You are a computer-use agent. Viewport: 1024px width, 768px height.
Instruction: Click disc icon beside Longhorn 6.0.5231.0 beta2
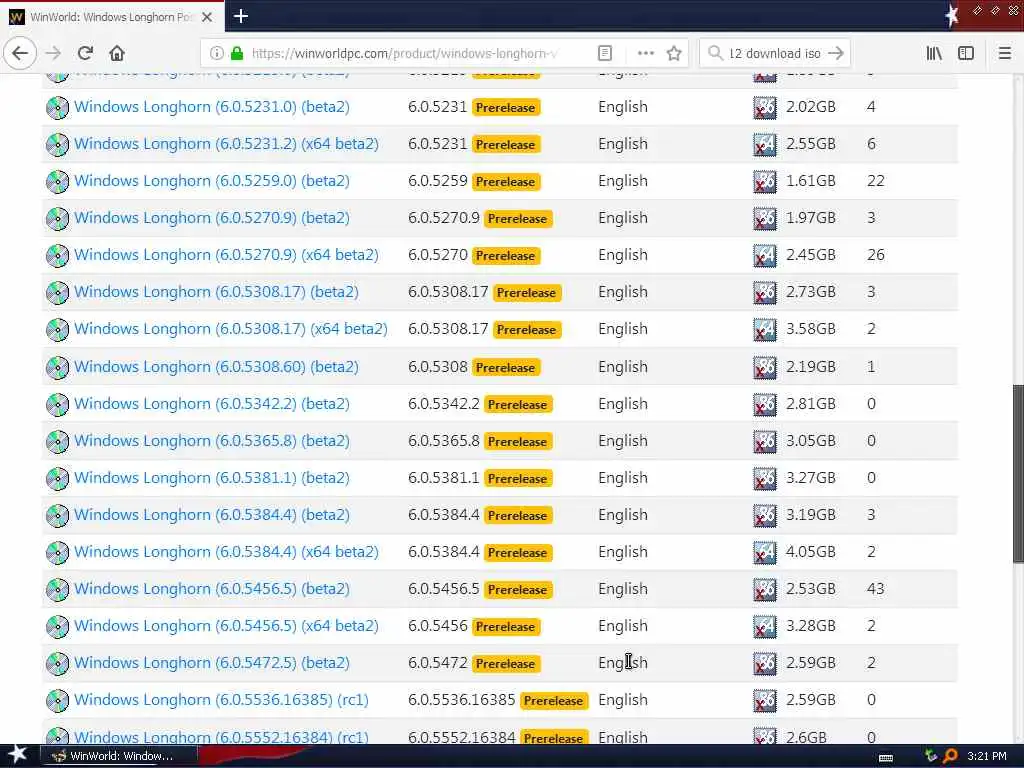[x=57, y=108]
